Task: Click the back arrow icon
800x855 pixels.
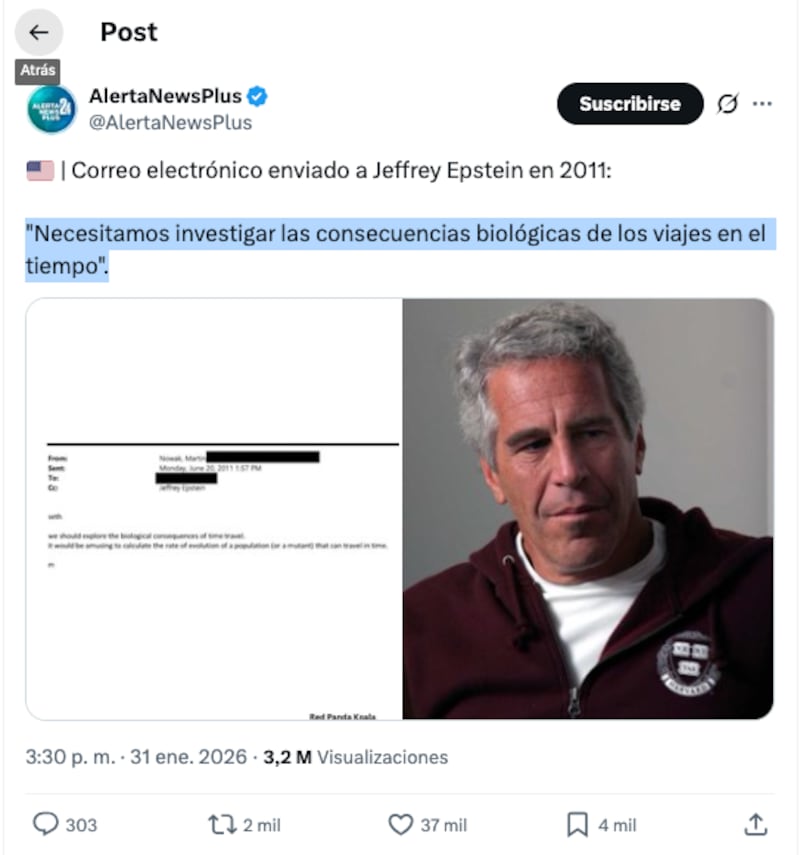Action: (x=38, y=32)
